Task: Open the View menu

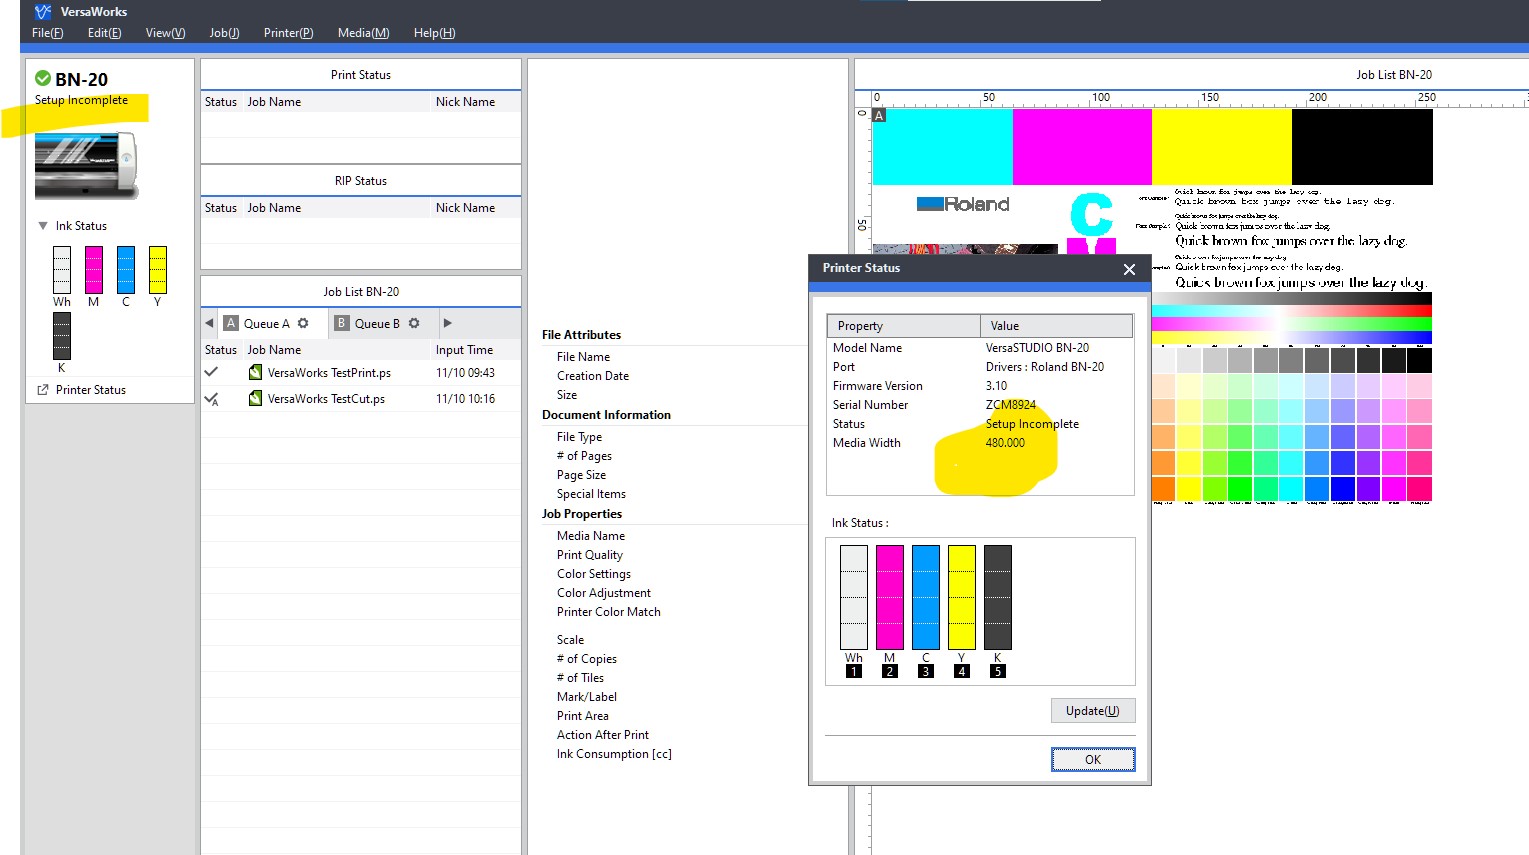Action: click(x=165, y=33)
